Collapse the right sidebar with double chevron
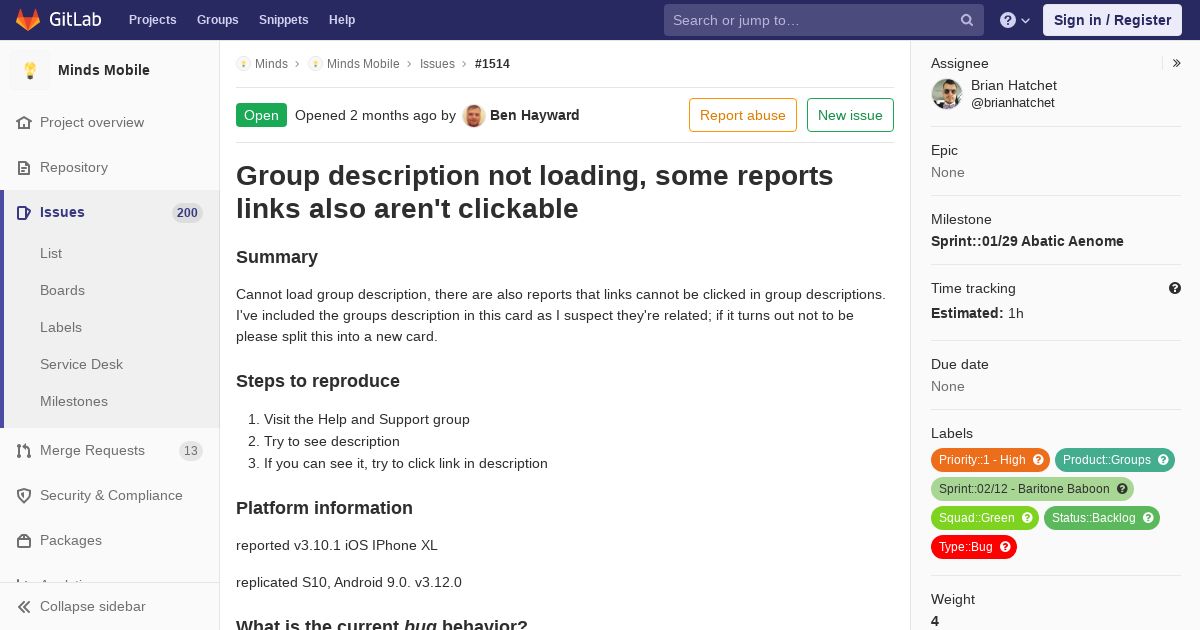Viewport: 1200px width, 630px height. 1177,63
